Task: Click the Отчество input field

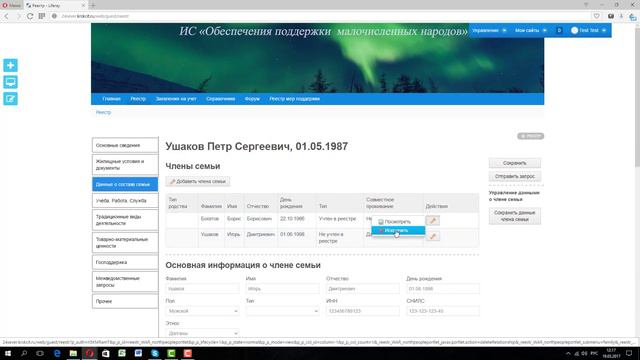Action: 363,289
